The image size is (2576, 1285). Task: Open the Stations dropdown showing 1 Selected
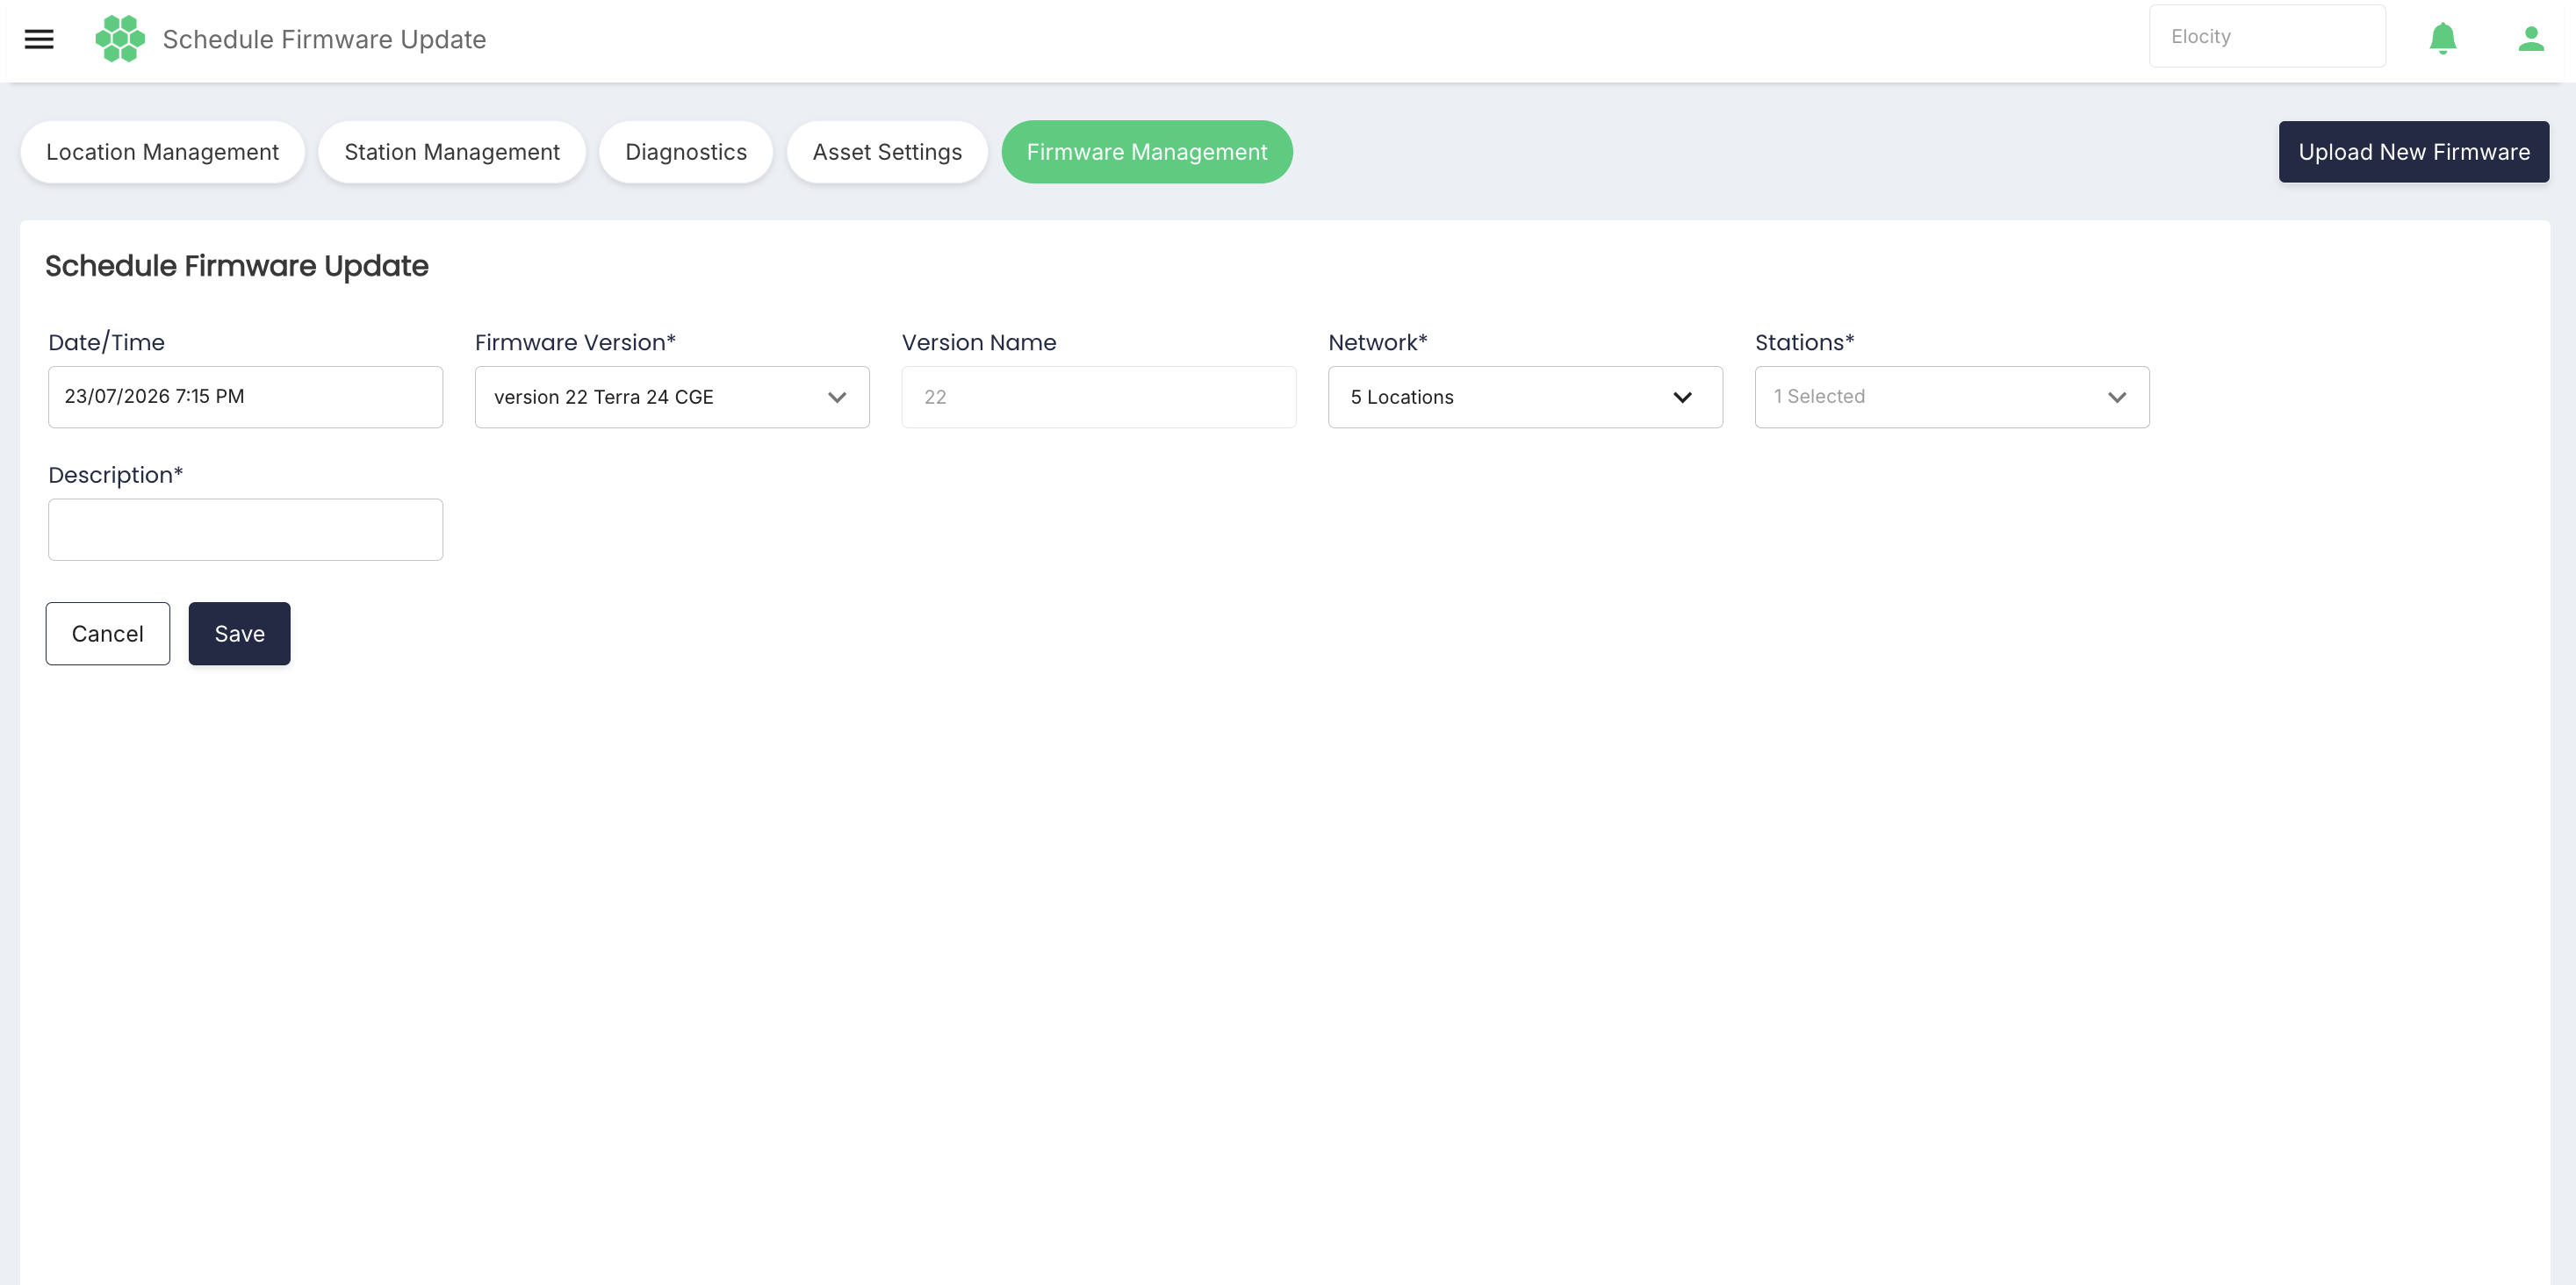tap(1951, 397)
